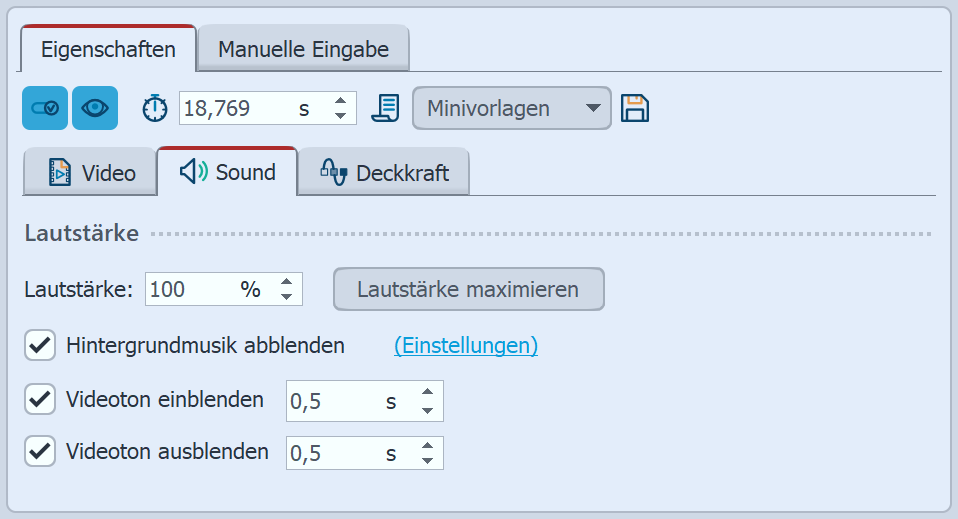Click the Videoton ausblenden seconds field

point(335,453)
